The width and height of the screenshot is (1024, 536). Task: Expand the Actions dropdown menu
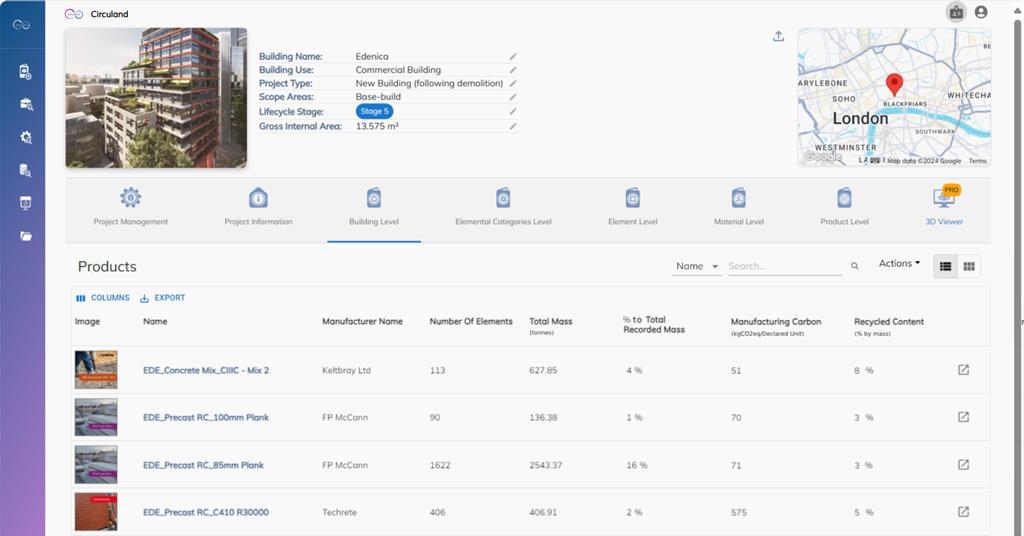point(899,264)
